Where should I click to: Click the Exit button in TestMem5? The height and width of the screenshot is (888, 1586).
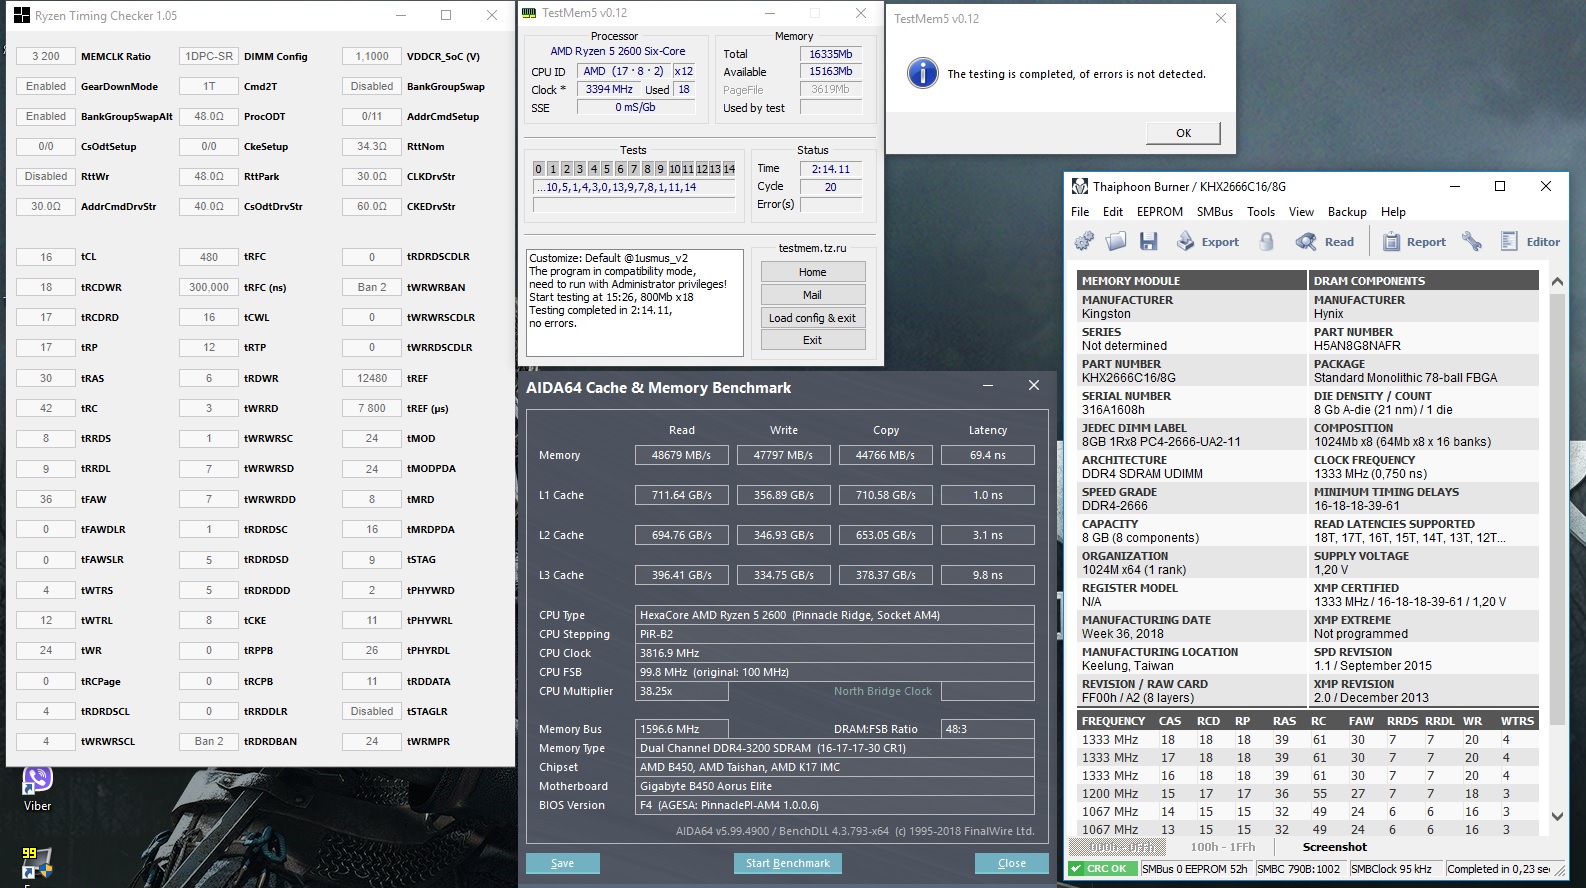(x=812, y=340)
